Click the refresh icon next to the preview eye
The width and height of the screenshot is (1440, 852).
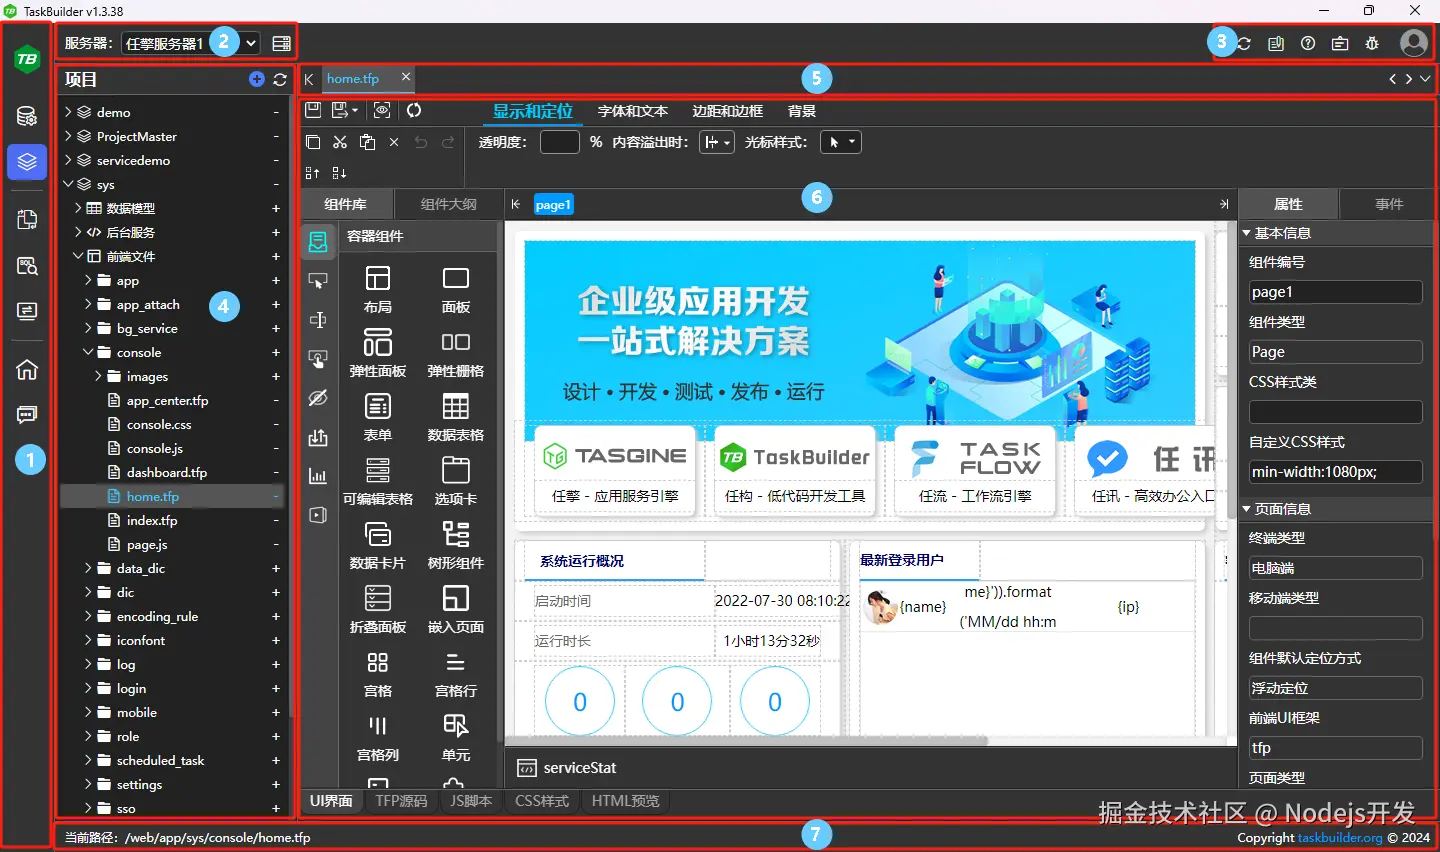click(x=416, y=110)
